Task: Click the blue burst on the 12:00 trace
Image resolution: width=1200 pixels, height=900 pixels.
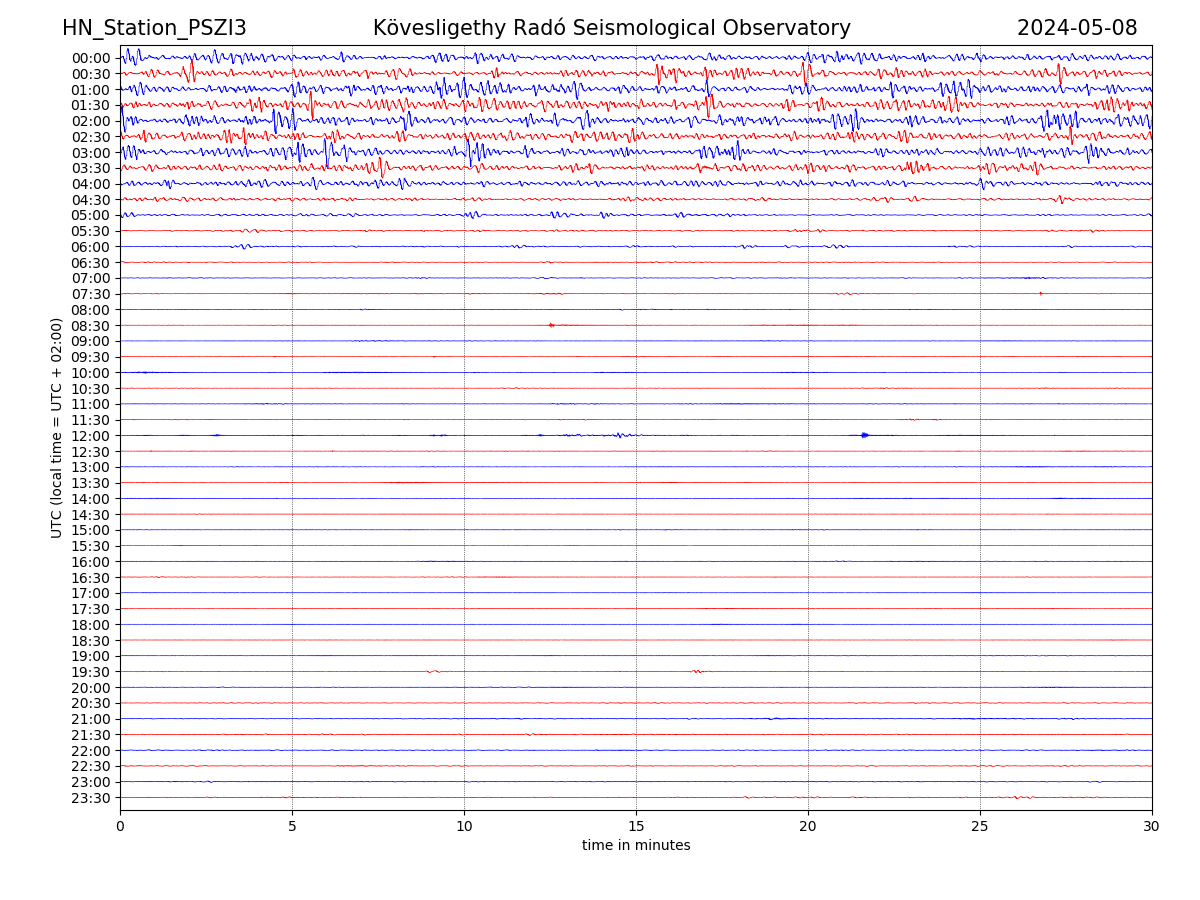Action: coord(865,435)
